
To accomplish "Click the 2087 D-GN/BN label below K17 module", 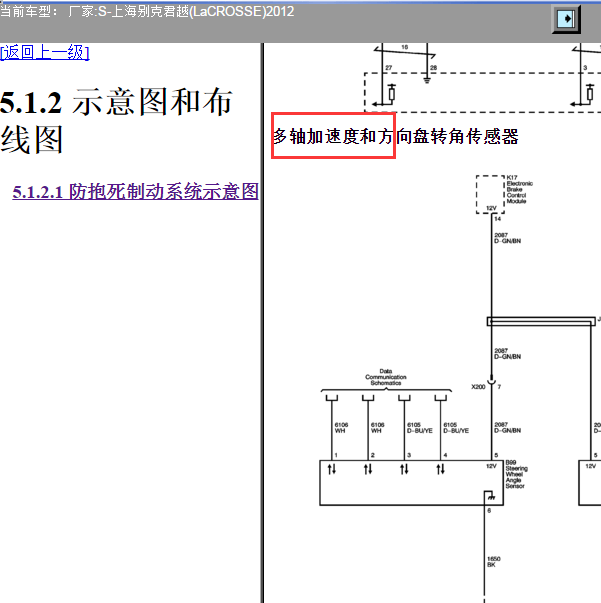I will (508, 238).
